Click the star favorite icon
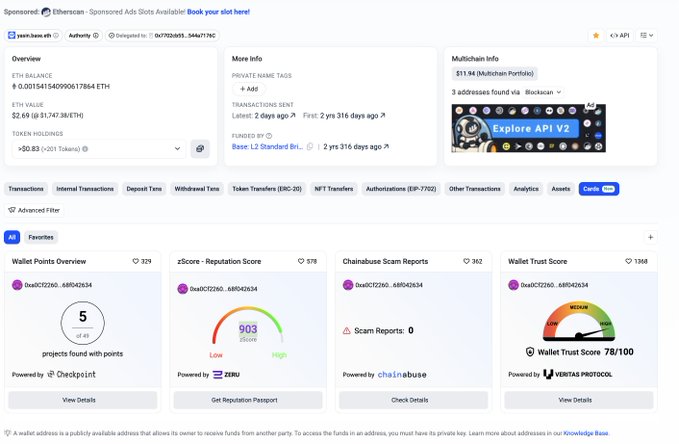Screen dimensions: 679x444 click(x=596, y=36)
